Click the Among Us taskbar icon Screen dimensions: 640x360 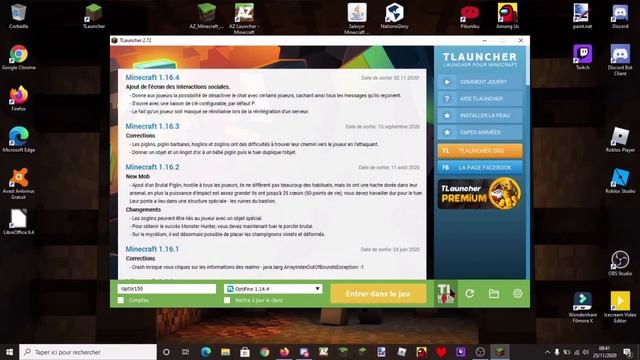click(421, 352)
